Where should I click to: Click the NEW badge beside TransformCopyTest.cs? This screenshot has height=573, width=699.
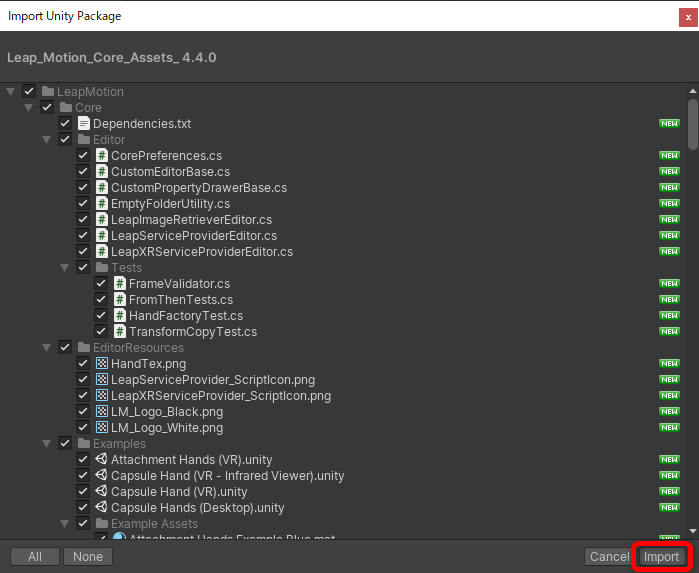tap(669, 331)
